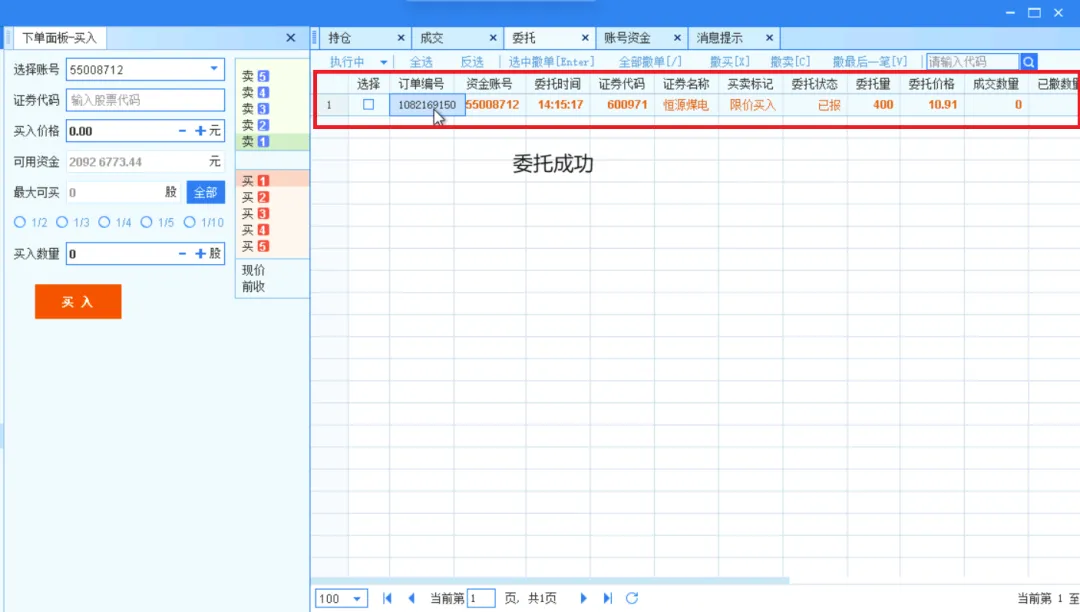Focus the 证券代码 stock code input
1080x612 pixels.
[145, 100]
